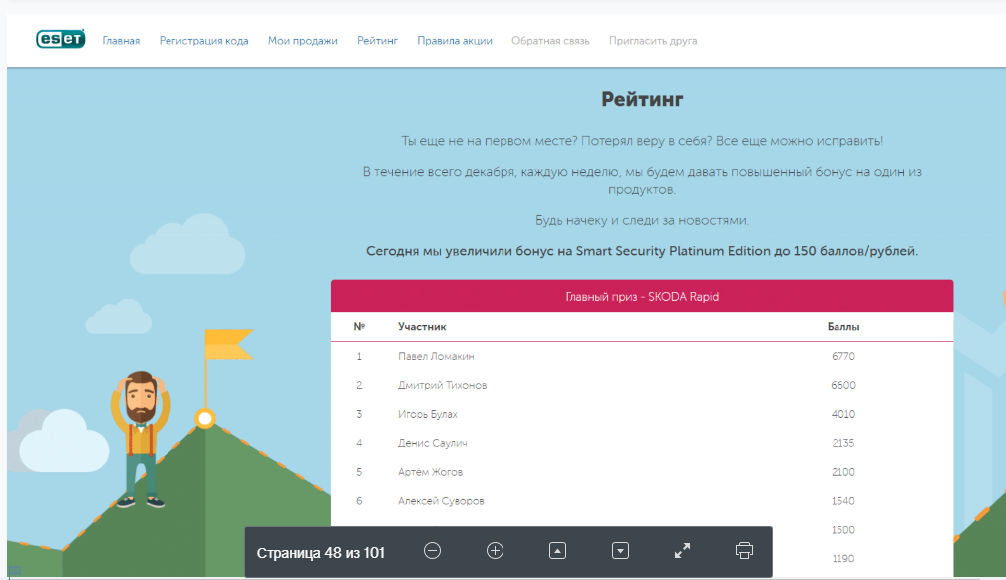Open Правила акции page
This screenshot has height=580, width=1006.
(x=454, y=41)
